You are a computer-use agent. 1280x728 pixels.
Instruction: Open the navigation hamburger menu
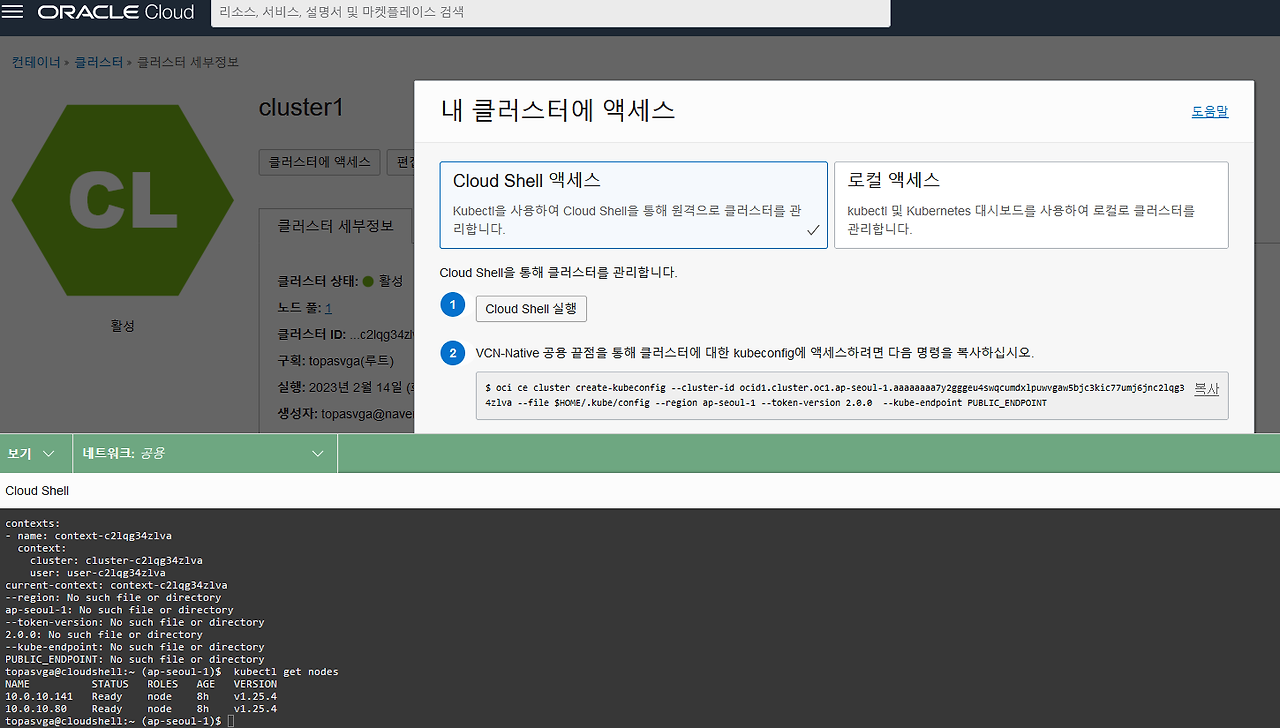tap(13, 13)
